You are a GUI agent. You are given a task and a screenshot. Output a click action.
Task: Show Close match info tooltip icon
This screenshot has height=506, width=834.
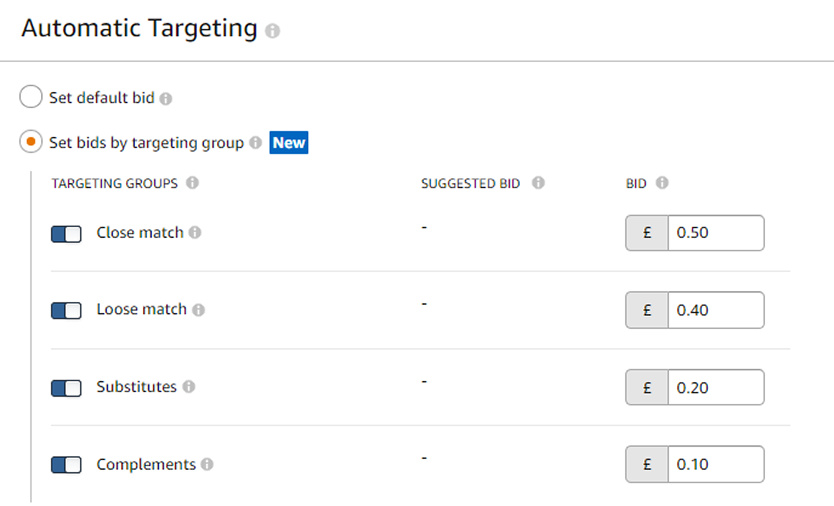click(x=195, y=232)
